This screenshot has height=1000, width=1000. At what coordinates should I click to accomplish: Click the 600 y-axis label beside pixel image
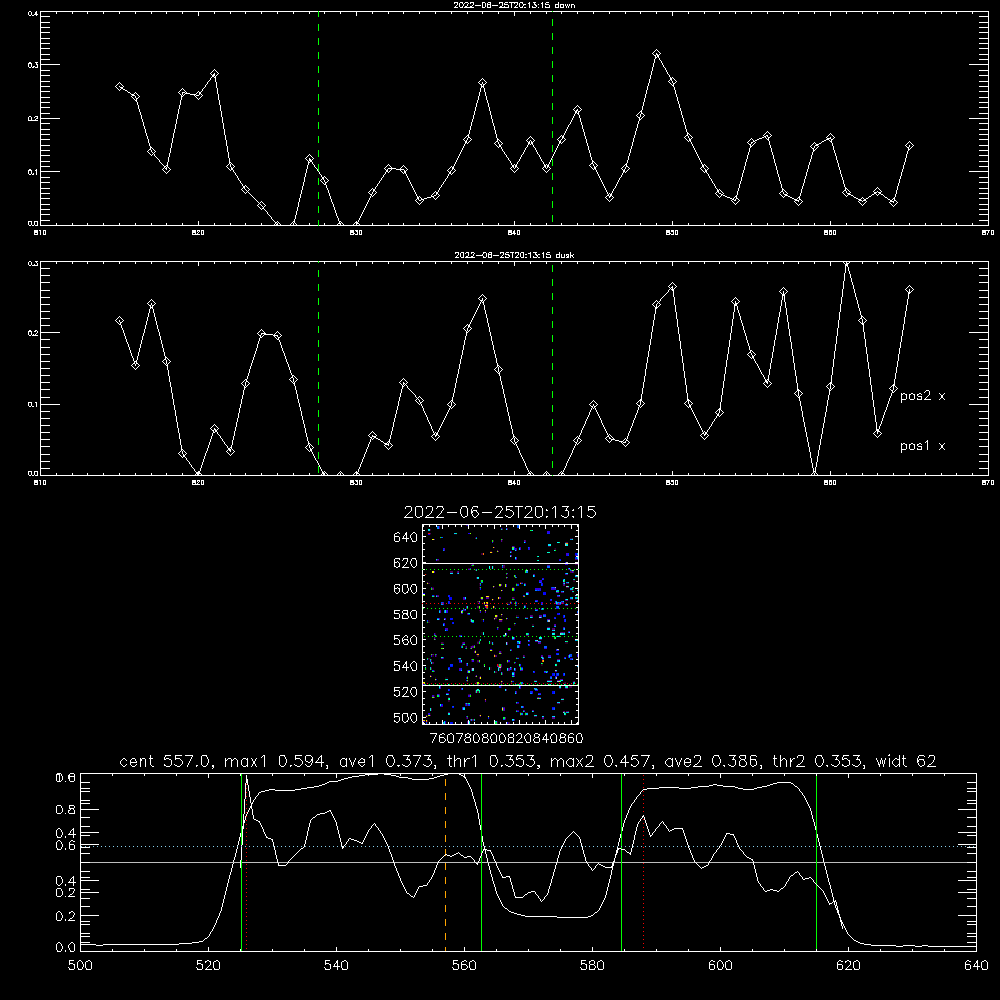click(x=405, y=589)
